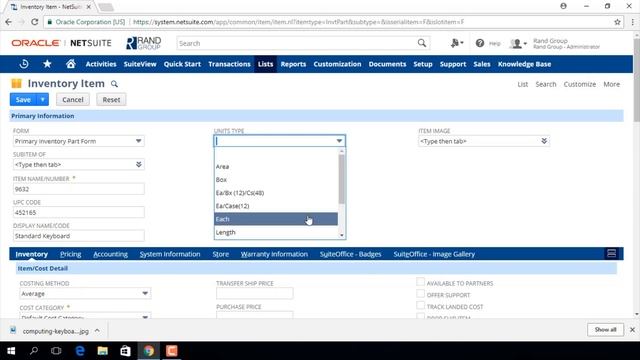640x360 pixels.
Task: Launch Edge browser from taskbar
Action: pyautogui.click(x=80, y=351)
